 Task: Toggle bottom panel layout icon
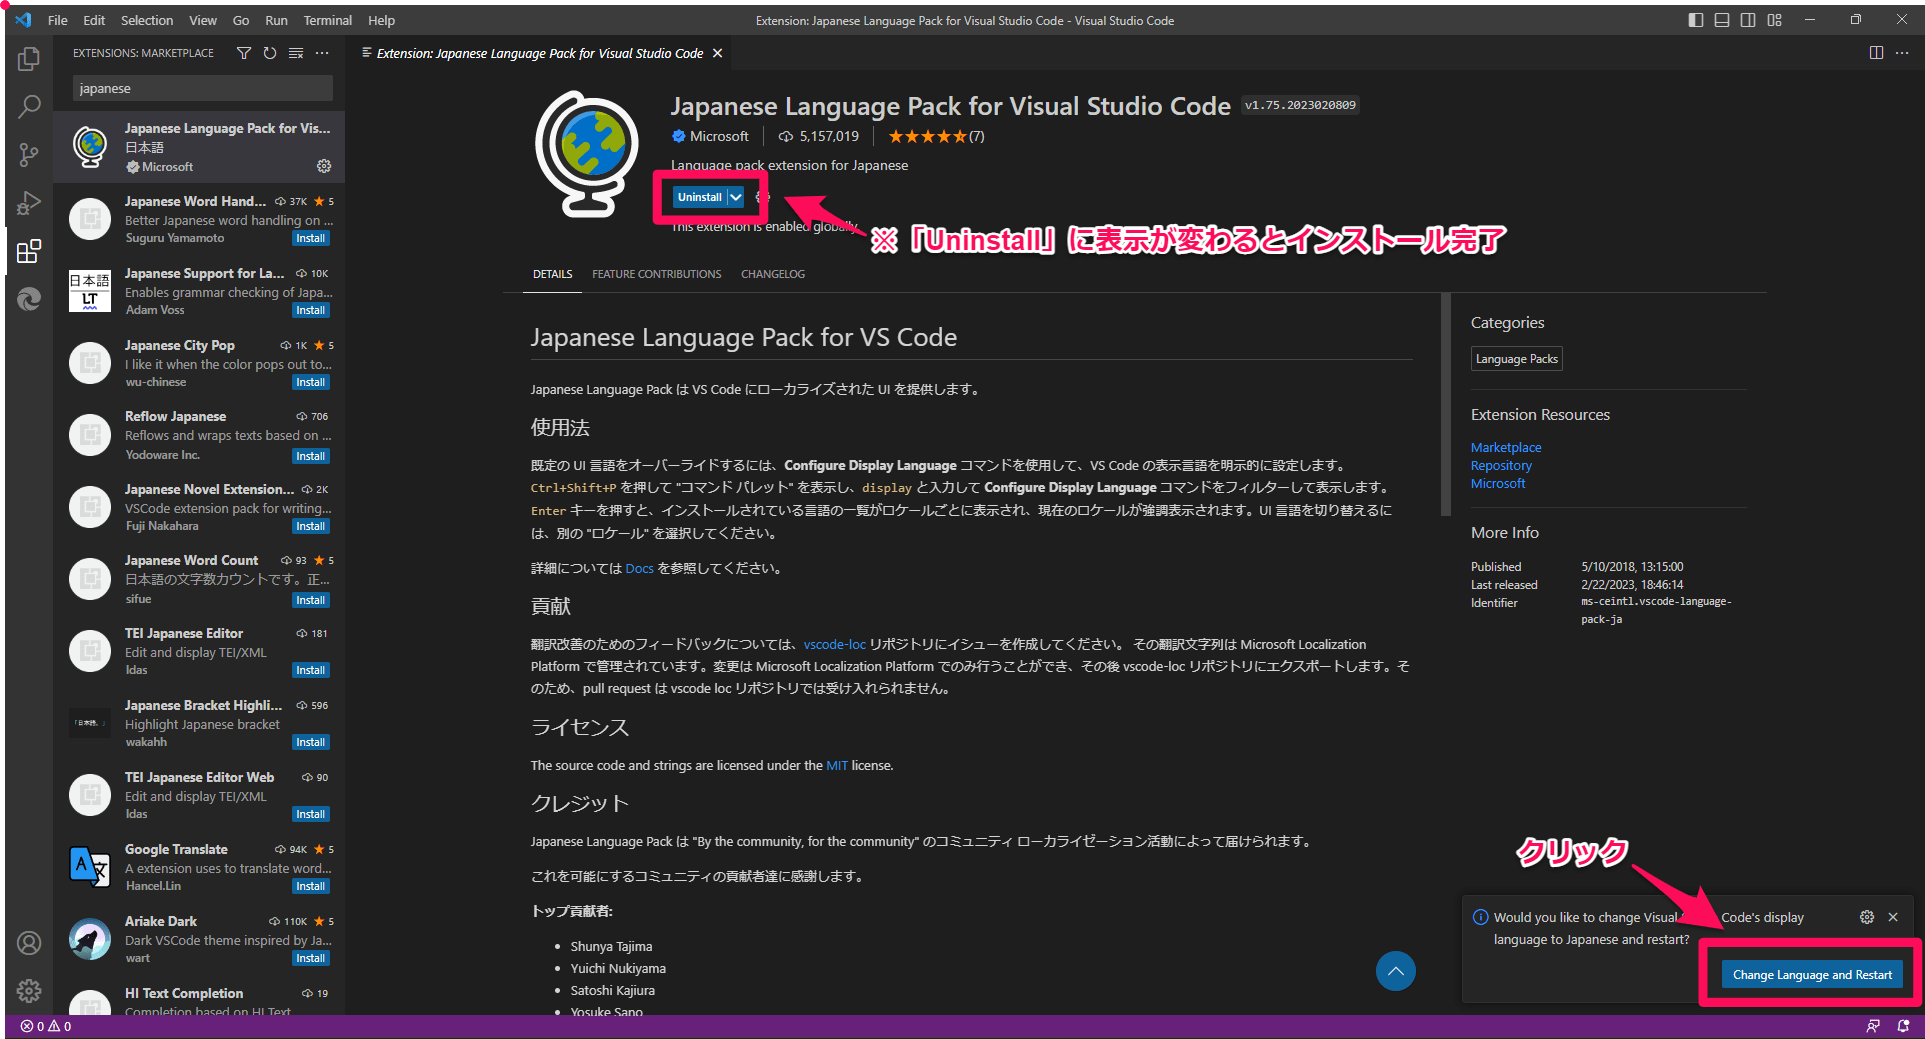(1722, 20)
